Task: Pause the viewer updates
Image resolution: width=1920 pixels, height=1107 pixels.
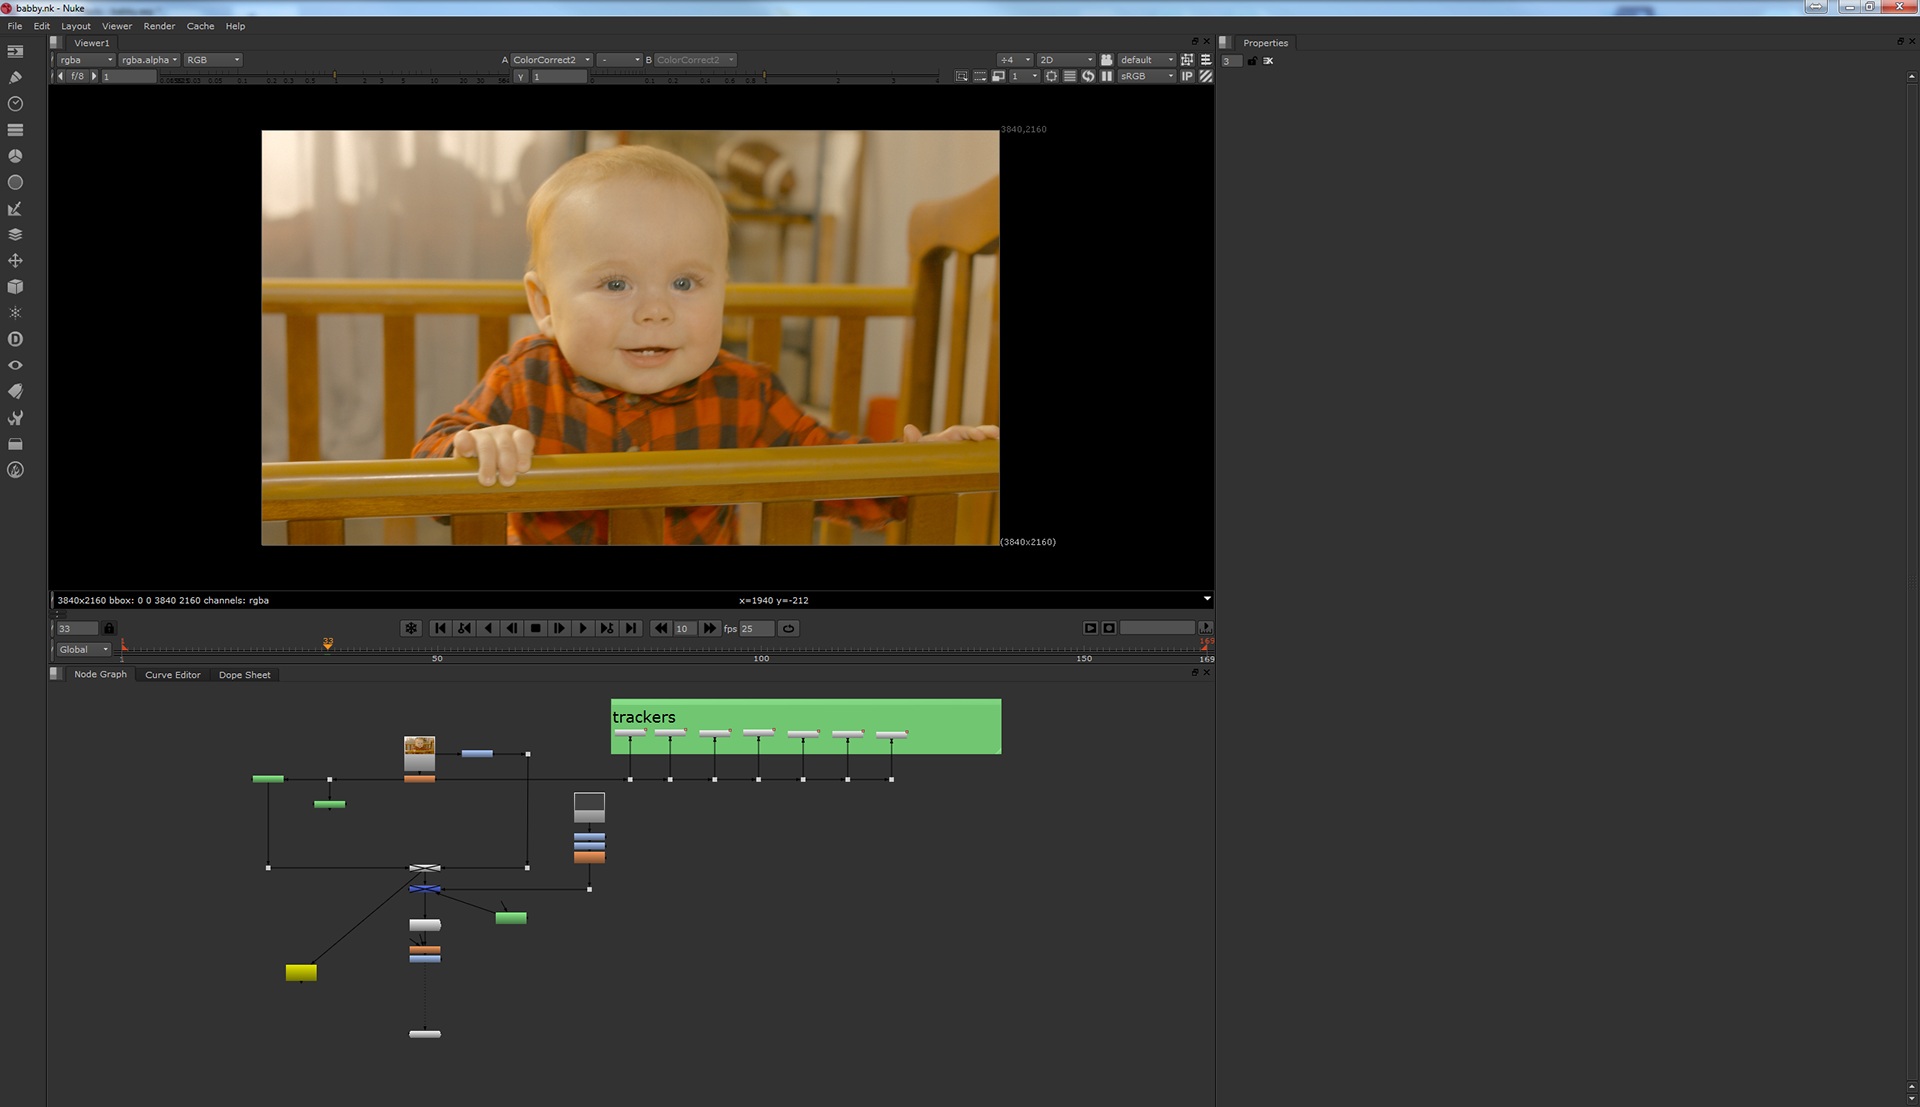Action: tap(1107, 76)
